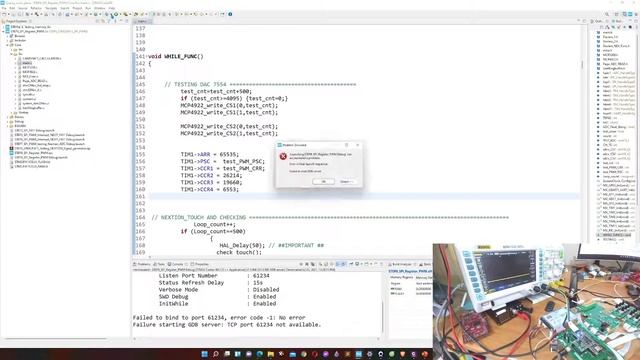The image size is (640, 360).
Task: Expand the Binaries folder in Project Explorer
Action: pos(7,36)
